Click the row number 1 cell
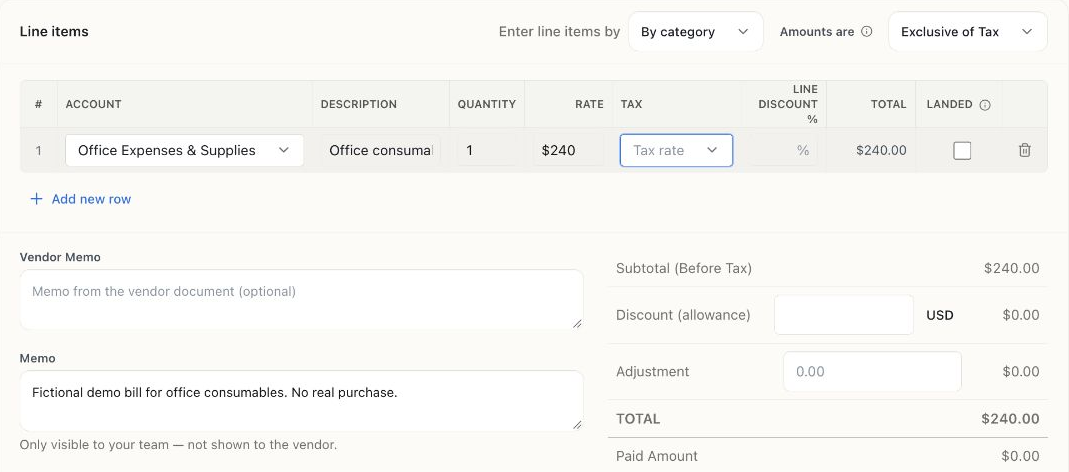Image resolution: width=1069 pixels, height=472 pixels. point(39,150)
